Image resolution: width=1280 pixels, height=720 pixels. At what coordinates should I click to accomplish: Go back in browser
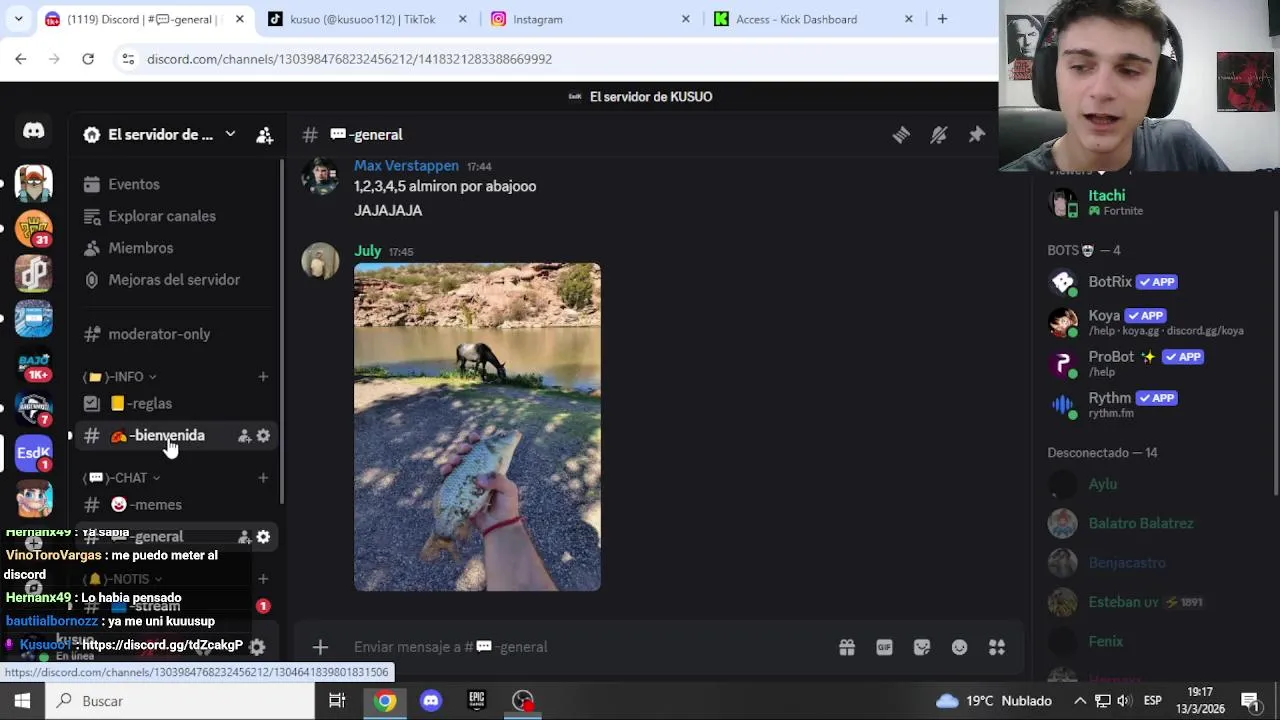[x=21, y=59]
